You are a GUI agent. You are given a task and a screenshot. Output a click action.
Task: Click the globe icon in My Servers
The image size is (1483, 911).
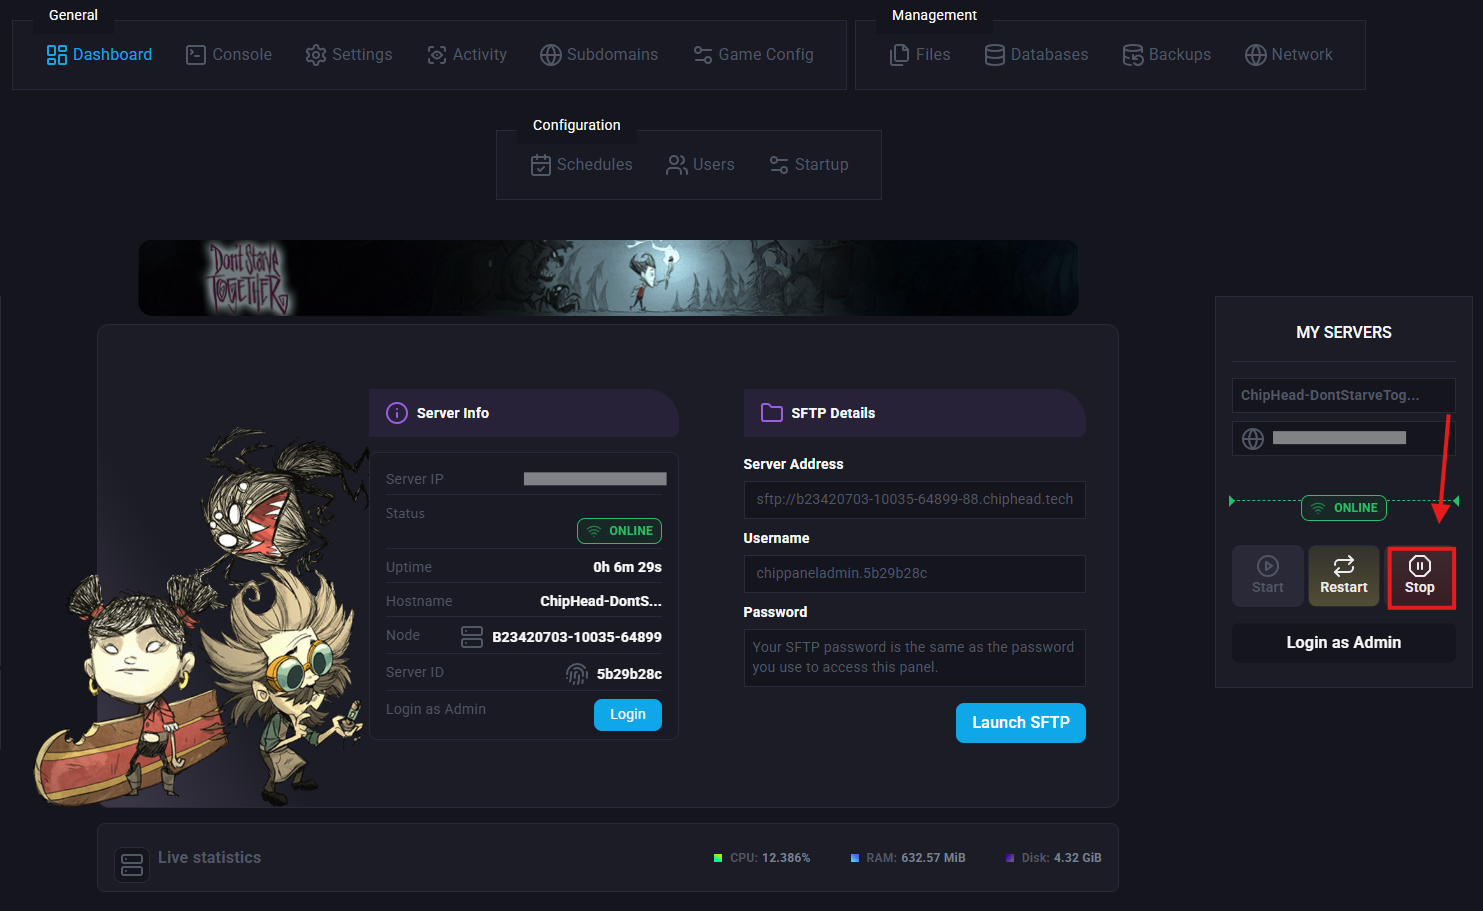[1253, 438]
